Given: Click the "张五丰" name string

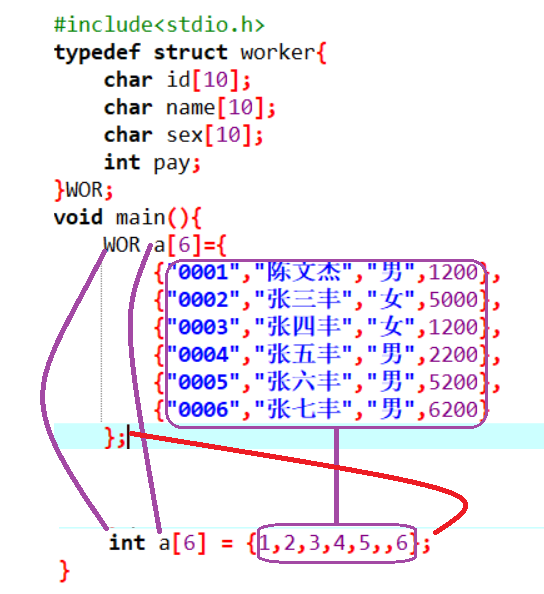Looking at the screenshot, I should (303, 355).
